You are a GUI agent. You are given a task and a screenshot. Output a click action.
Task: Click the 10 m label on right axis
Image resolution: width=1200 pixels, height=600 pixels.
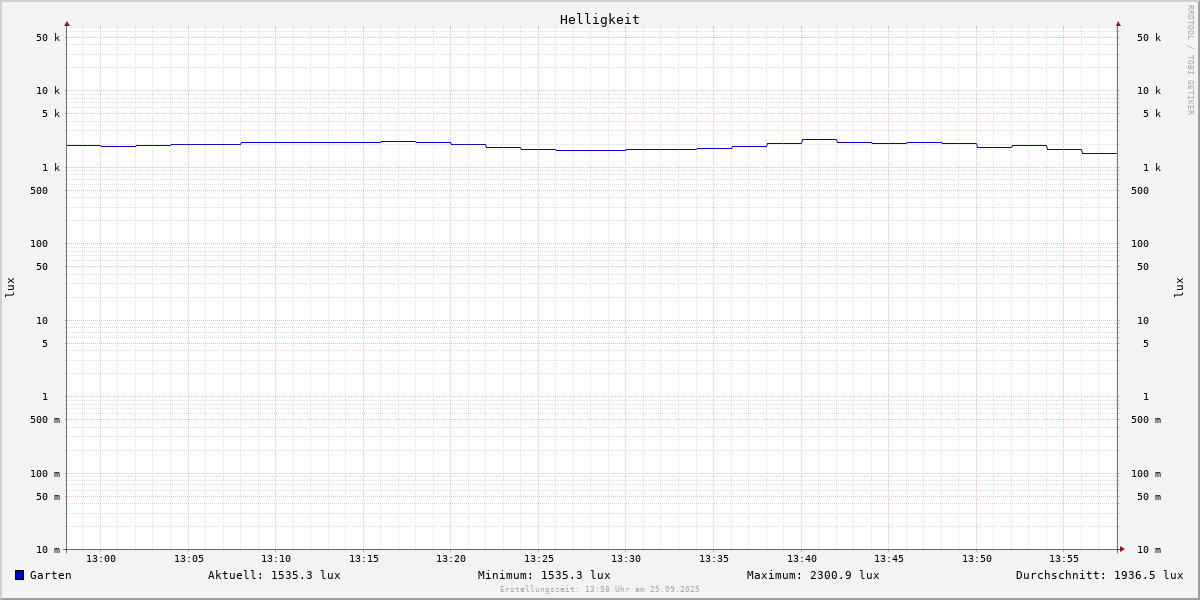[x=1149, y=550]
